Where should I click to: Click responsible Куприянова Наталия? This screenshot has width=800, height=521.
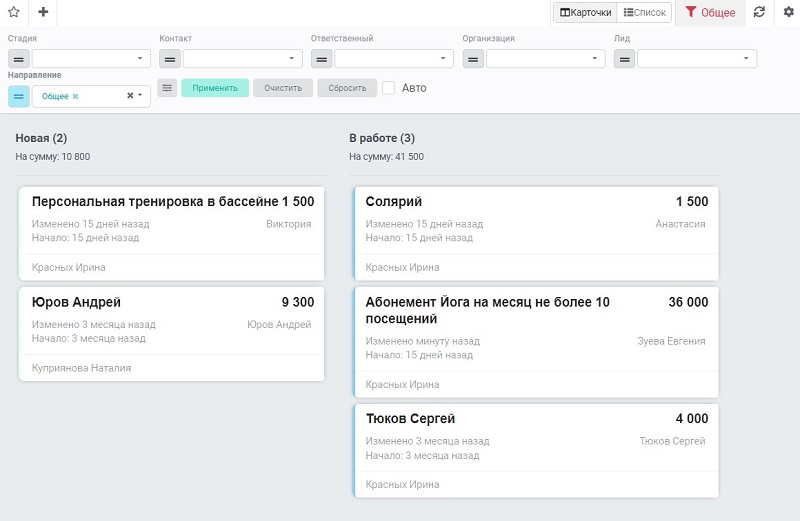click(x=82, y=368)
